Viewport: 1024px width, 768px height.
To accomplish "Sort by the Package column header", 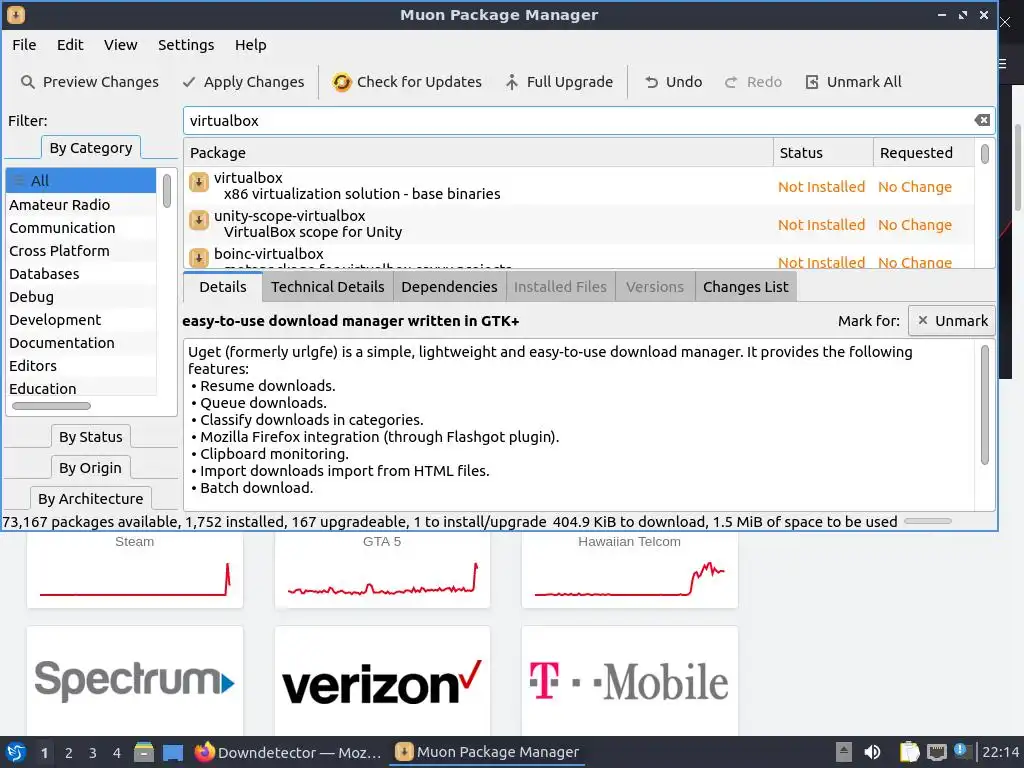I will [479, 153].
